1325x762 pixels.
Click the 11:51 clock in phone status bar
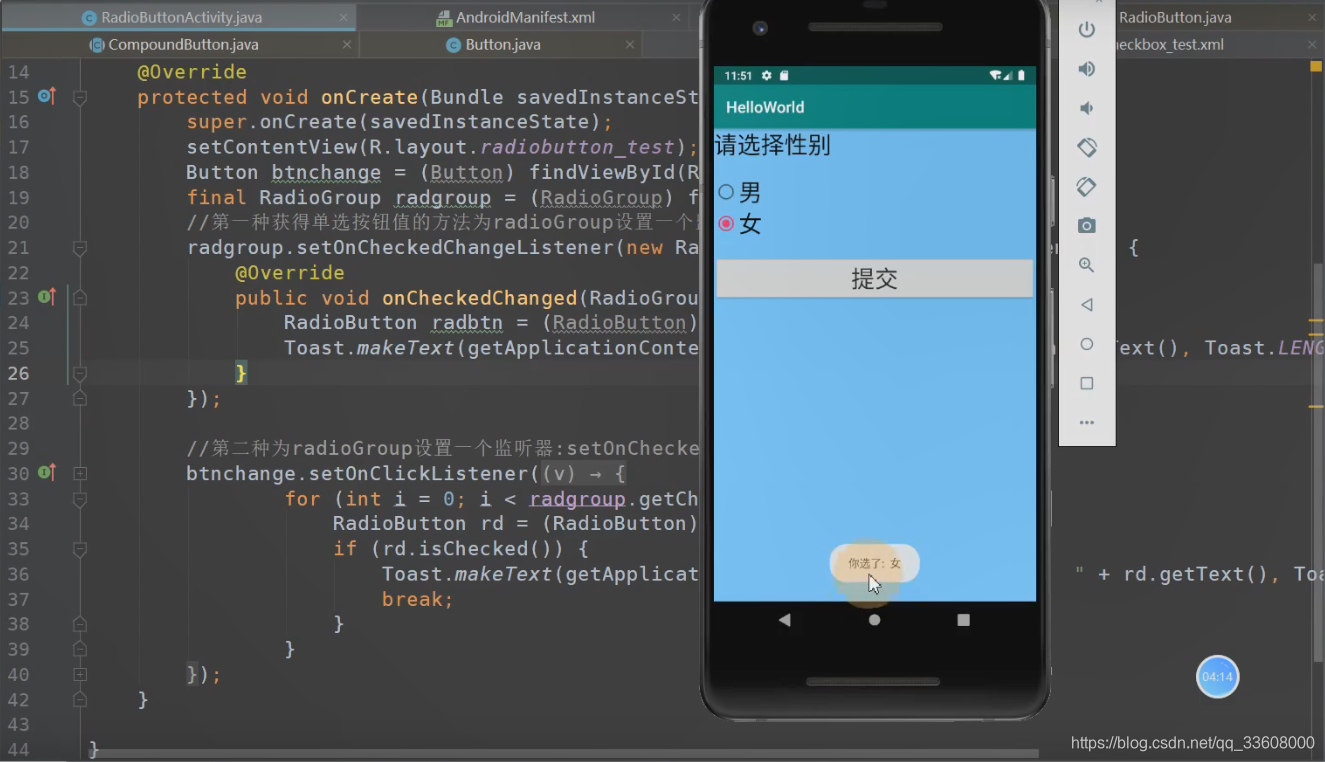(738, 76)
